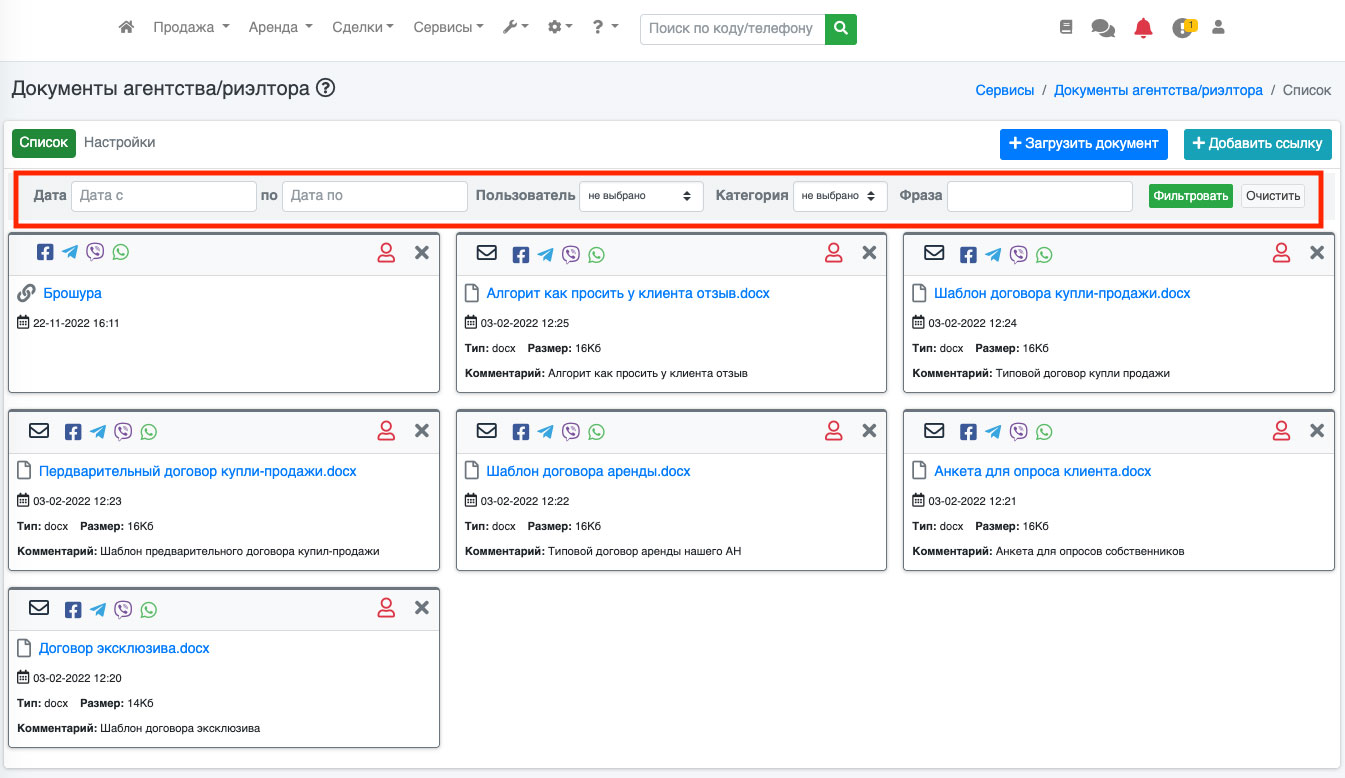Image resolution: width=1345 pixels, height=778 pixels.
Task: Share Брошюра via the Telegram icon
Action: click(70, 252)
